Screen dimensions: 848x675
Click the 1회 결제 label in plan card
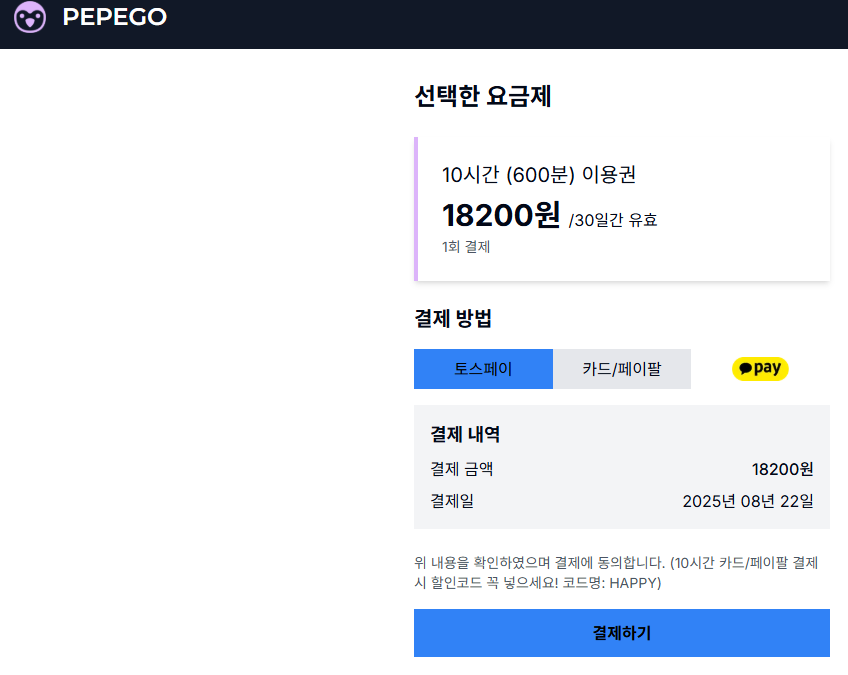466,247
